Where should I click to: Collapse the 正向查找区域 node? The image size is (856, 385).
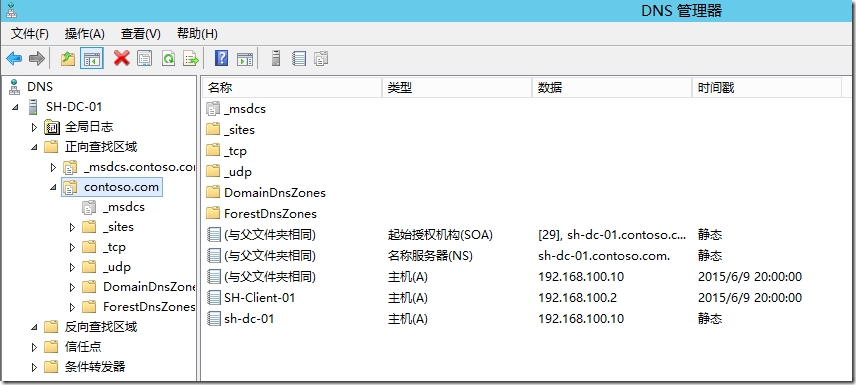34,147
